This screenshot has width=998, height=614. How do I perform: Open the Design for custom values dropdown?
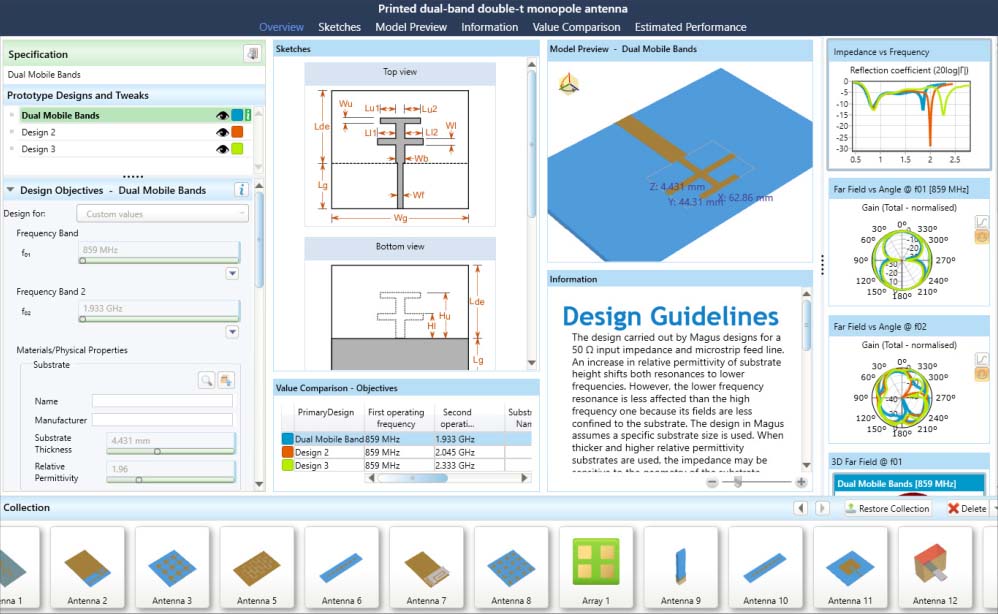pyautogui.click(x=162, y=213)
